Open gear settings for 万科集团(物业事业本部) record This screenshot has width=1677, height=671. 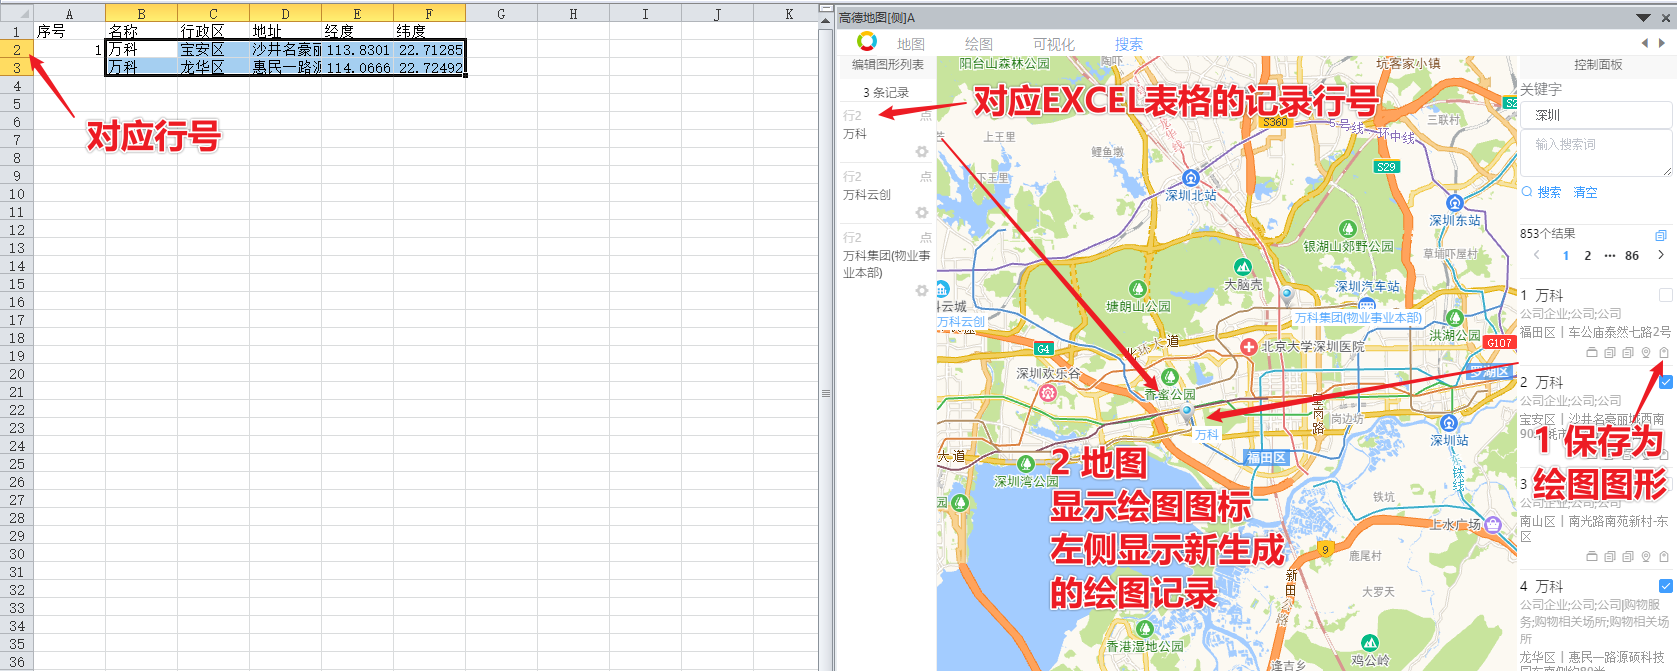(x=922, y=290)
